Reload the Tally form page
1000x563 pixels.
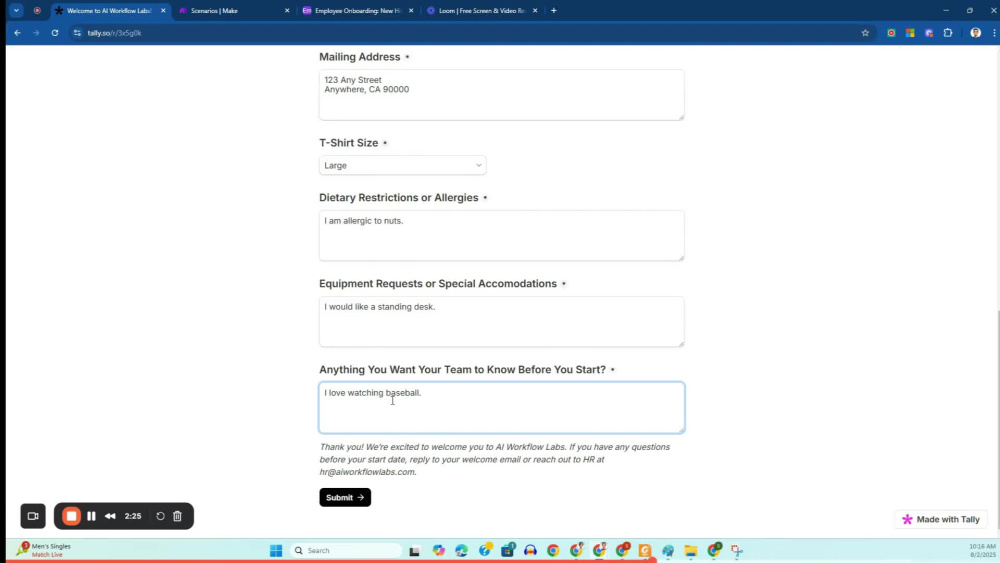point(55,33)
